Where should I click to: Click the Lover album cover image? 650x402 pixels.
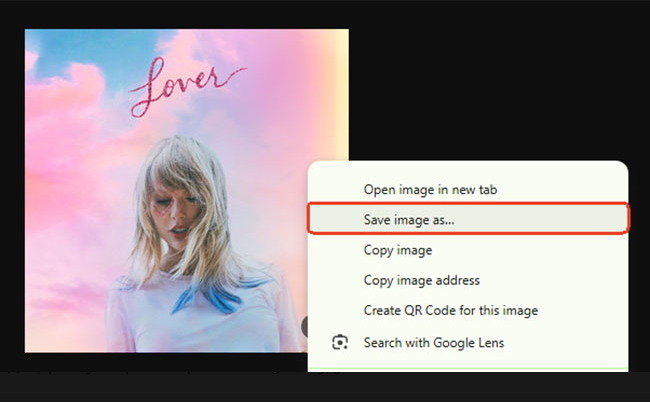click(x=187, y=191)
